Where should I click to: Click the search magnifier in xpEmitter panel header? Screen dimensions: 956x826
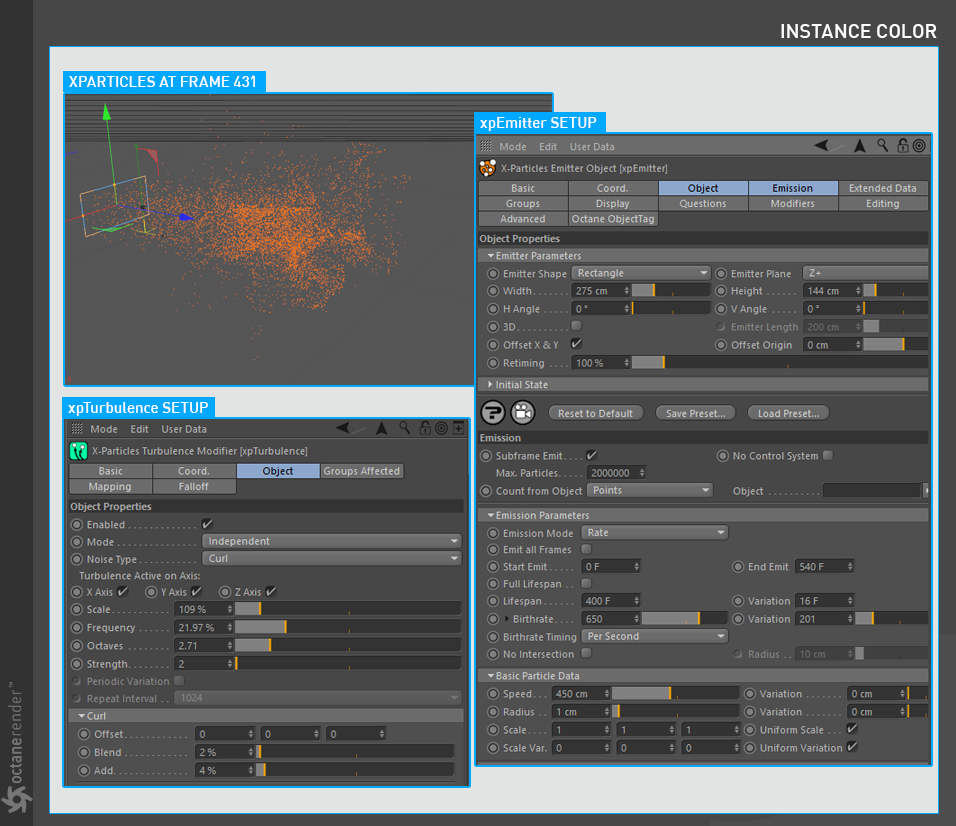883,146
